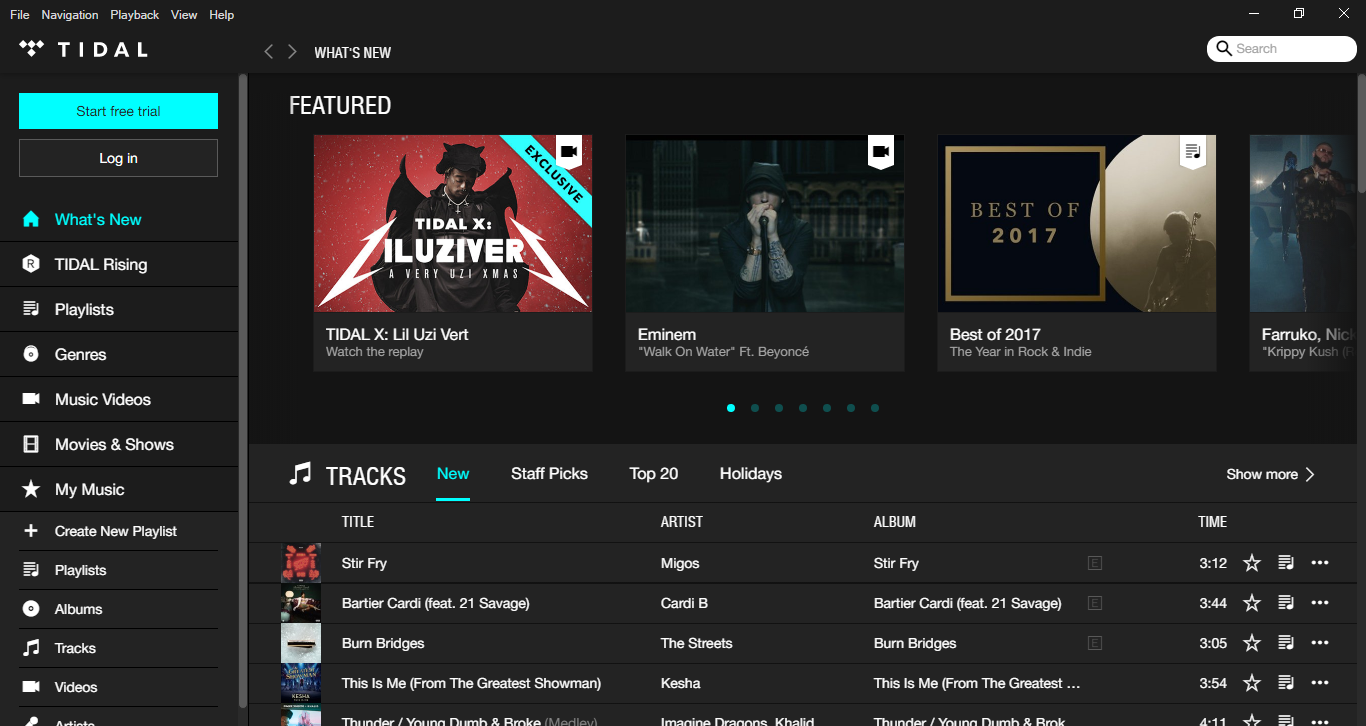Favorite Burn Bridges with the star
The image size is (1366, 726).
[x=1252, y=643]
